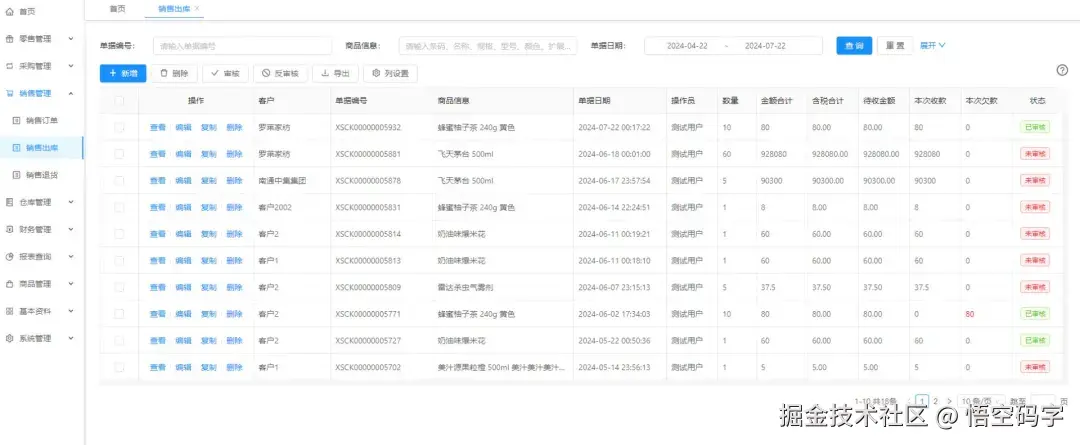Click the home icon in sidebar

(10, 12)
